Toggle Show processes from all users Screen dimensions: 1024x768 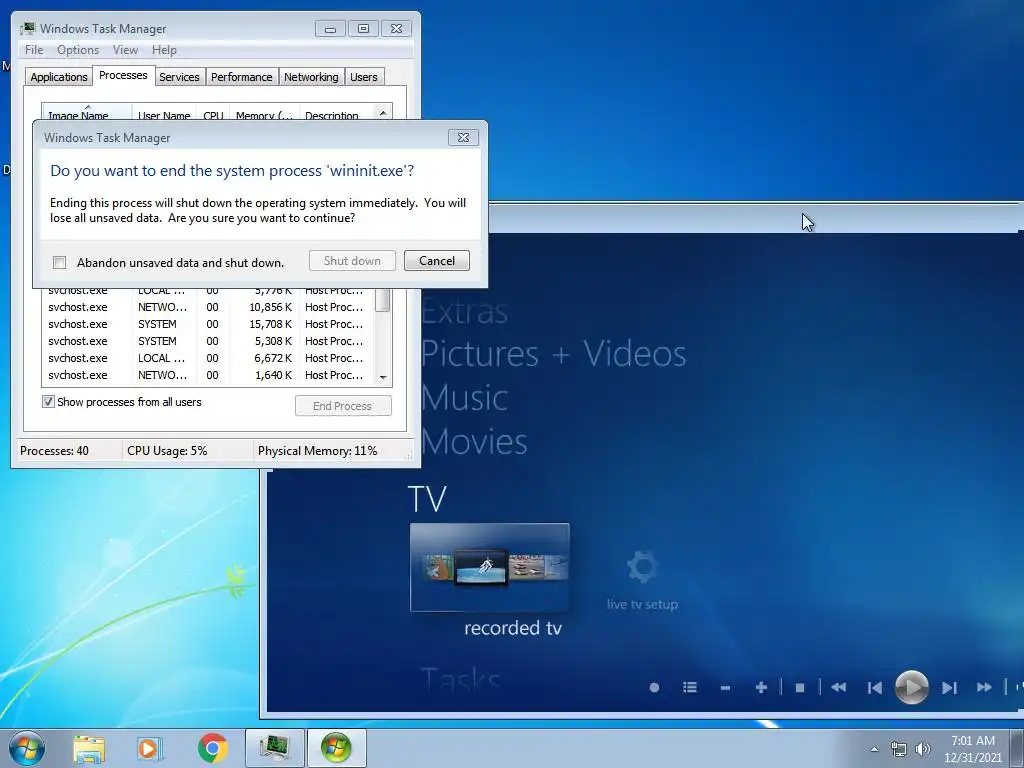pos(48,402)
